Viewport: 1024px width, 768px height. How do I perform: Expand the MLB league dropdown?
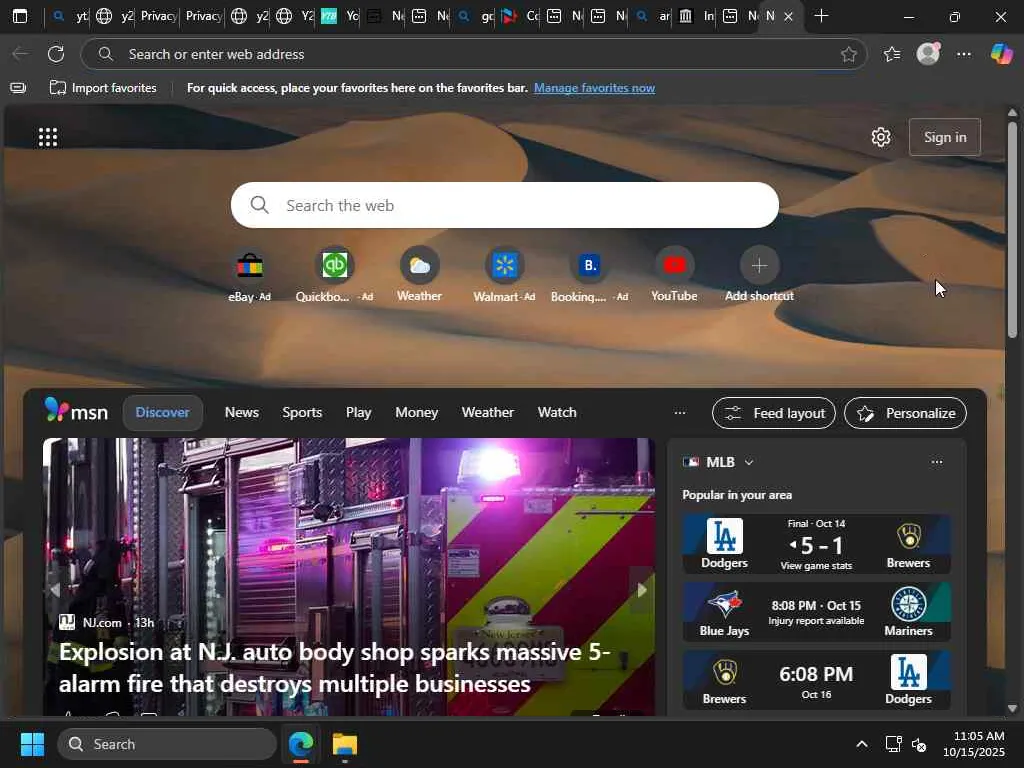[x=749, y=462]
